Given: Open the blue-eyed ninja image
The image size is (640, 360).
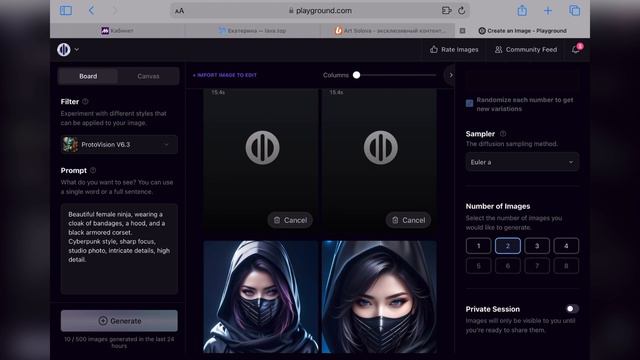Looking at the screenshot, I should 379,297.
